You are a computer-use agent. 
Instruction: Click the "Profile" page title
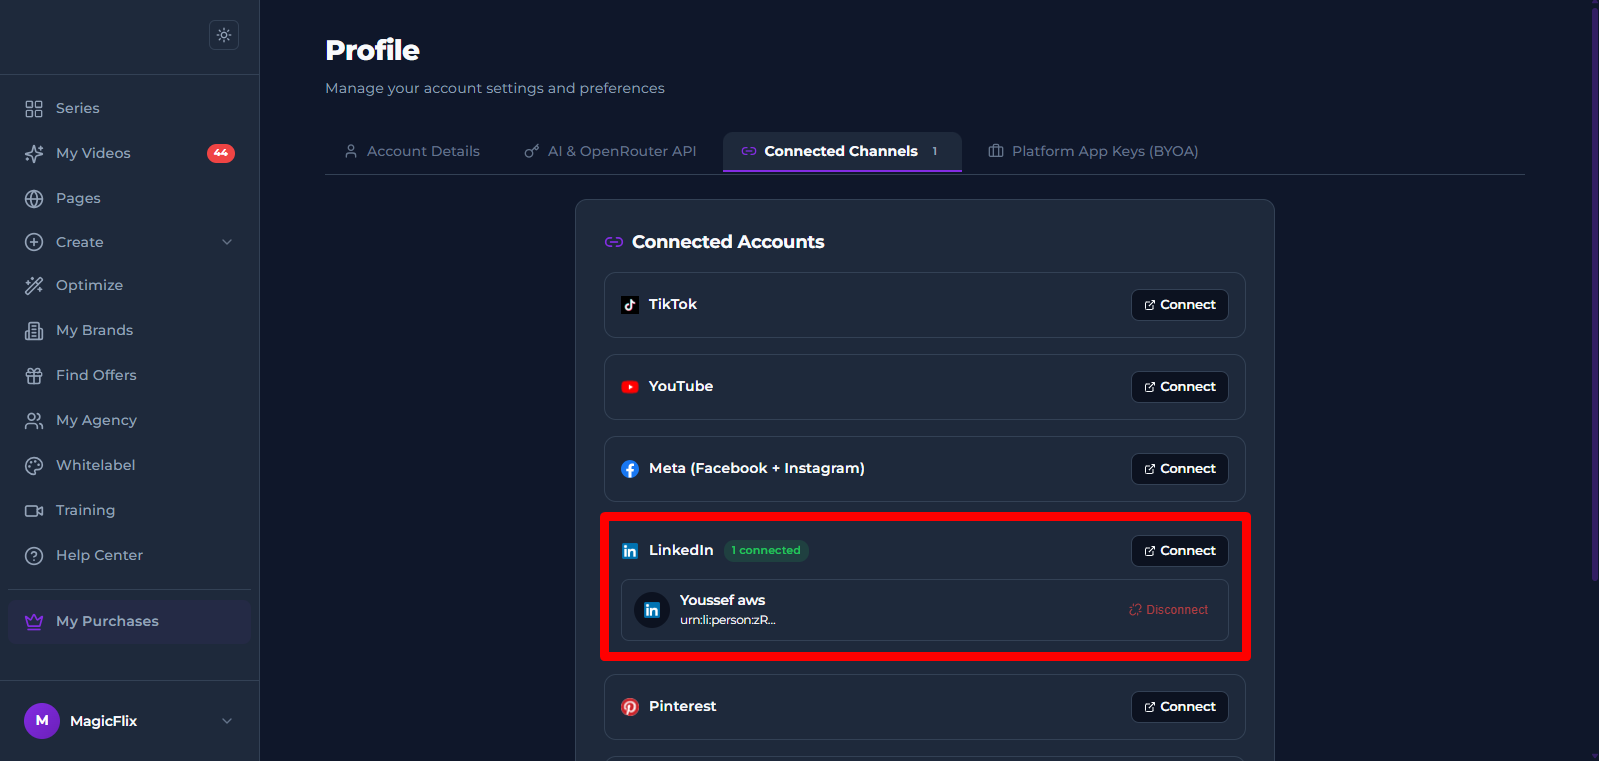[372, 50]
